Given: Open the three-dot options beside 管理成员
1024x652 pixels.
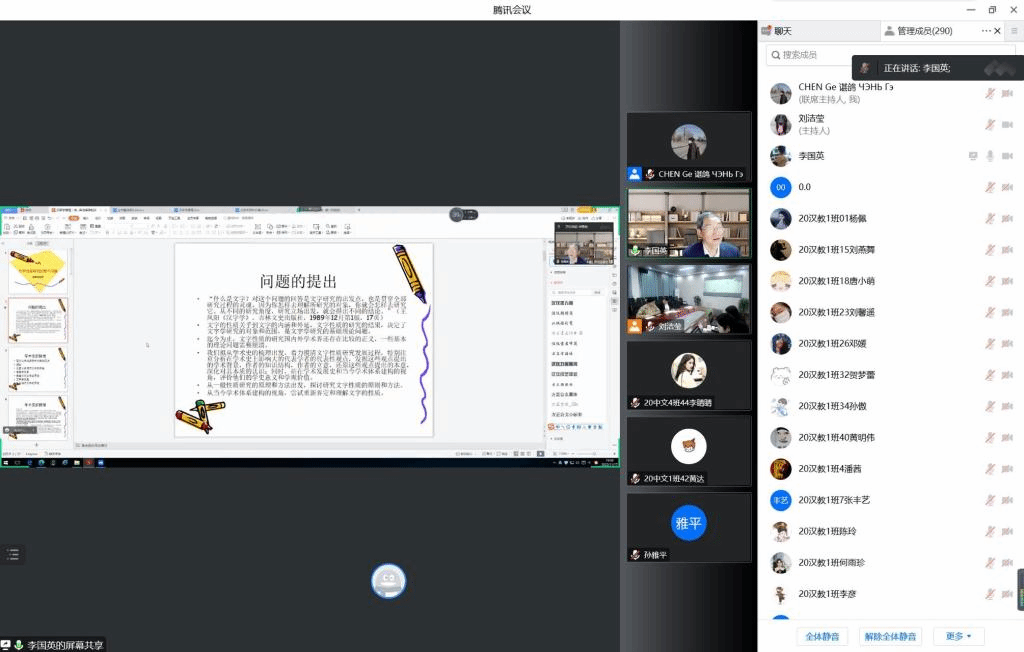Looking at the screenshot, I should click(x=985, y=31).
